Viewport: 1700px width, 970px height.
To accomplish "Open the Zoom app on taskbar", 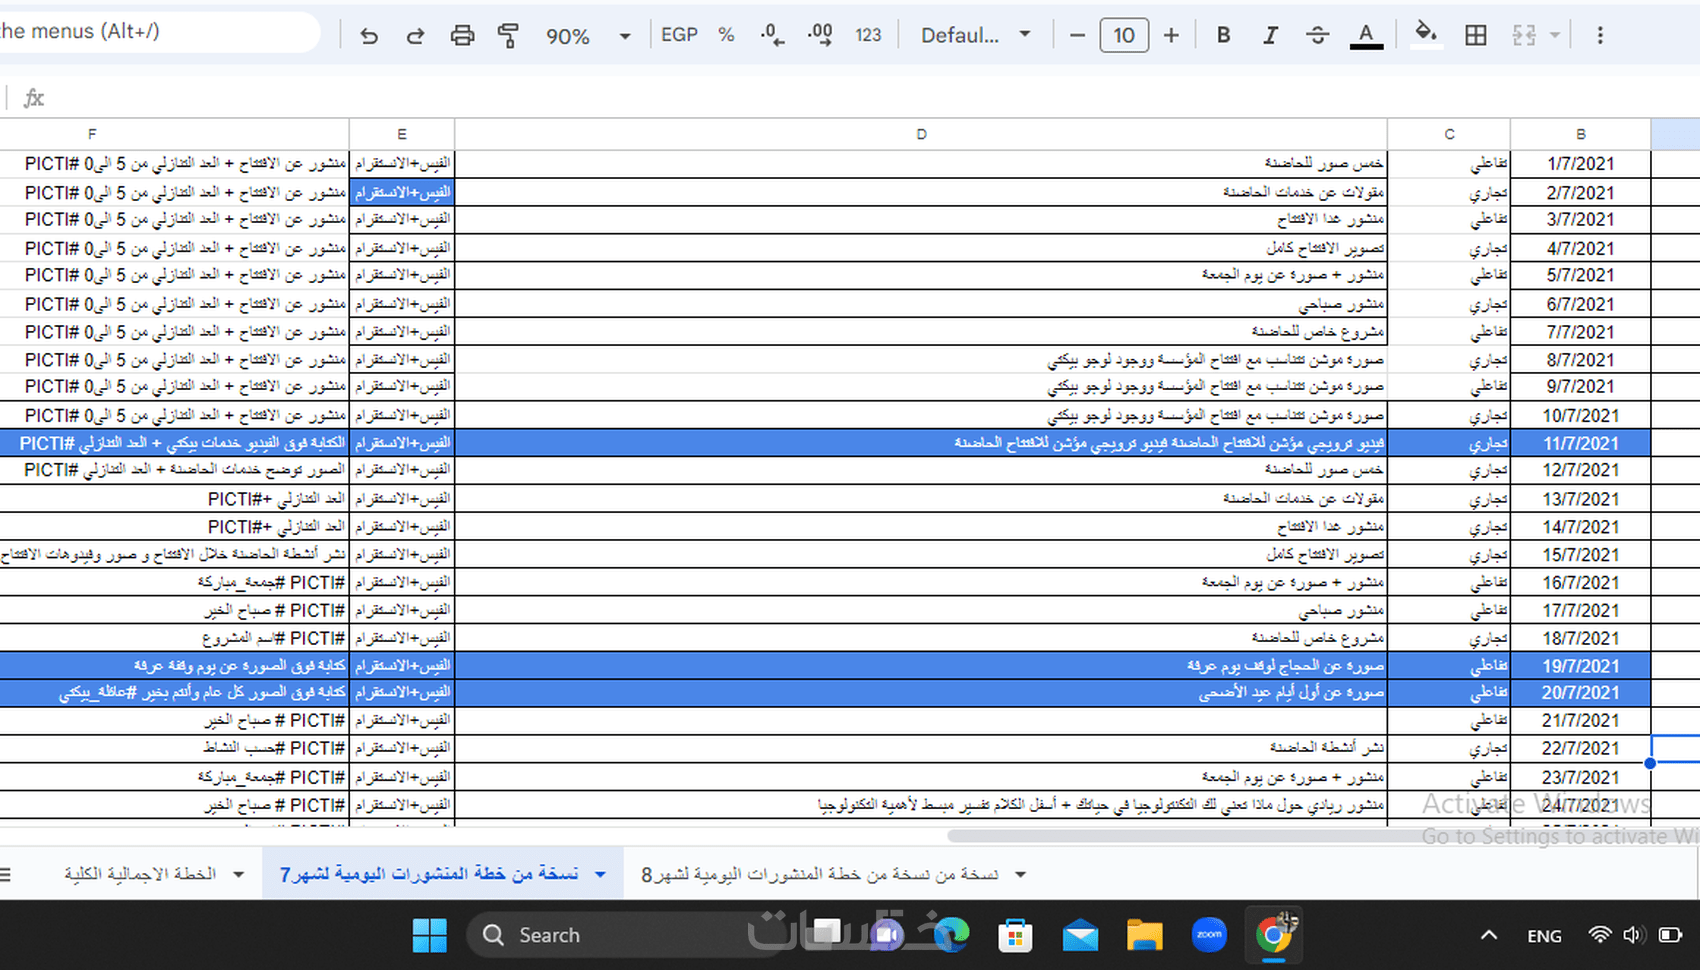I will point(1209,935).
